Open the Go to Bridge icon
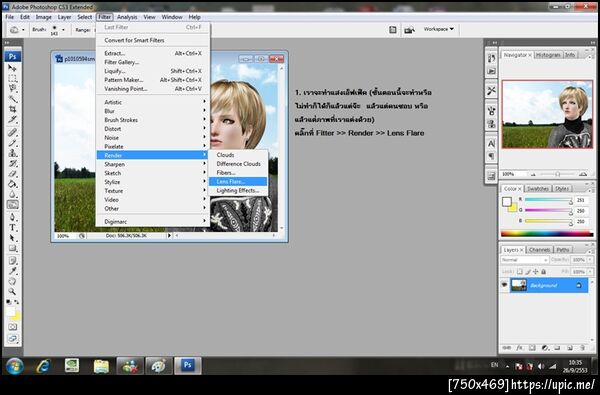 [x=409, y=29]
